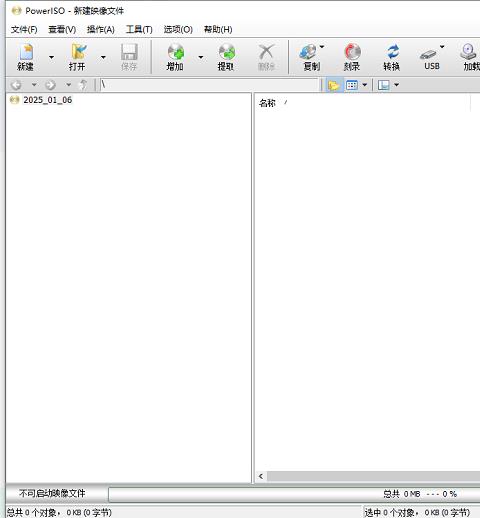Open the view mode dropdown arrow

point(365,85)
